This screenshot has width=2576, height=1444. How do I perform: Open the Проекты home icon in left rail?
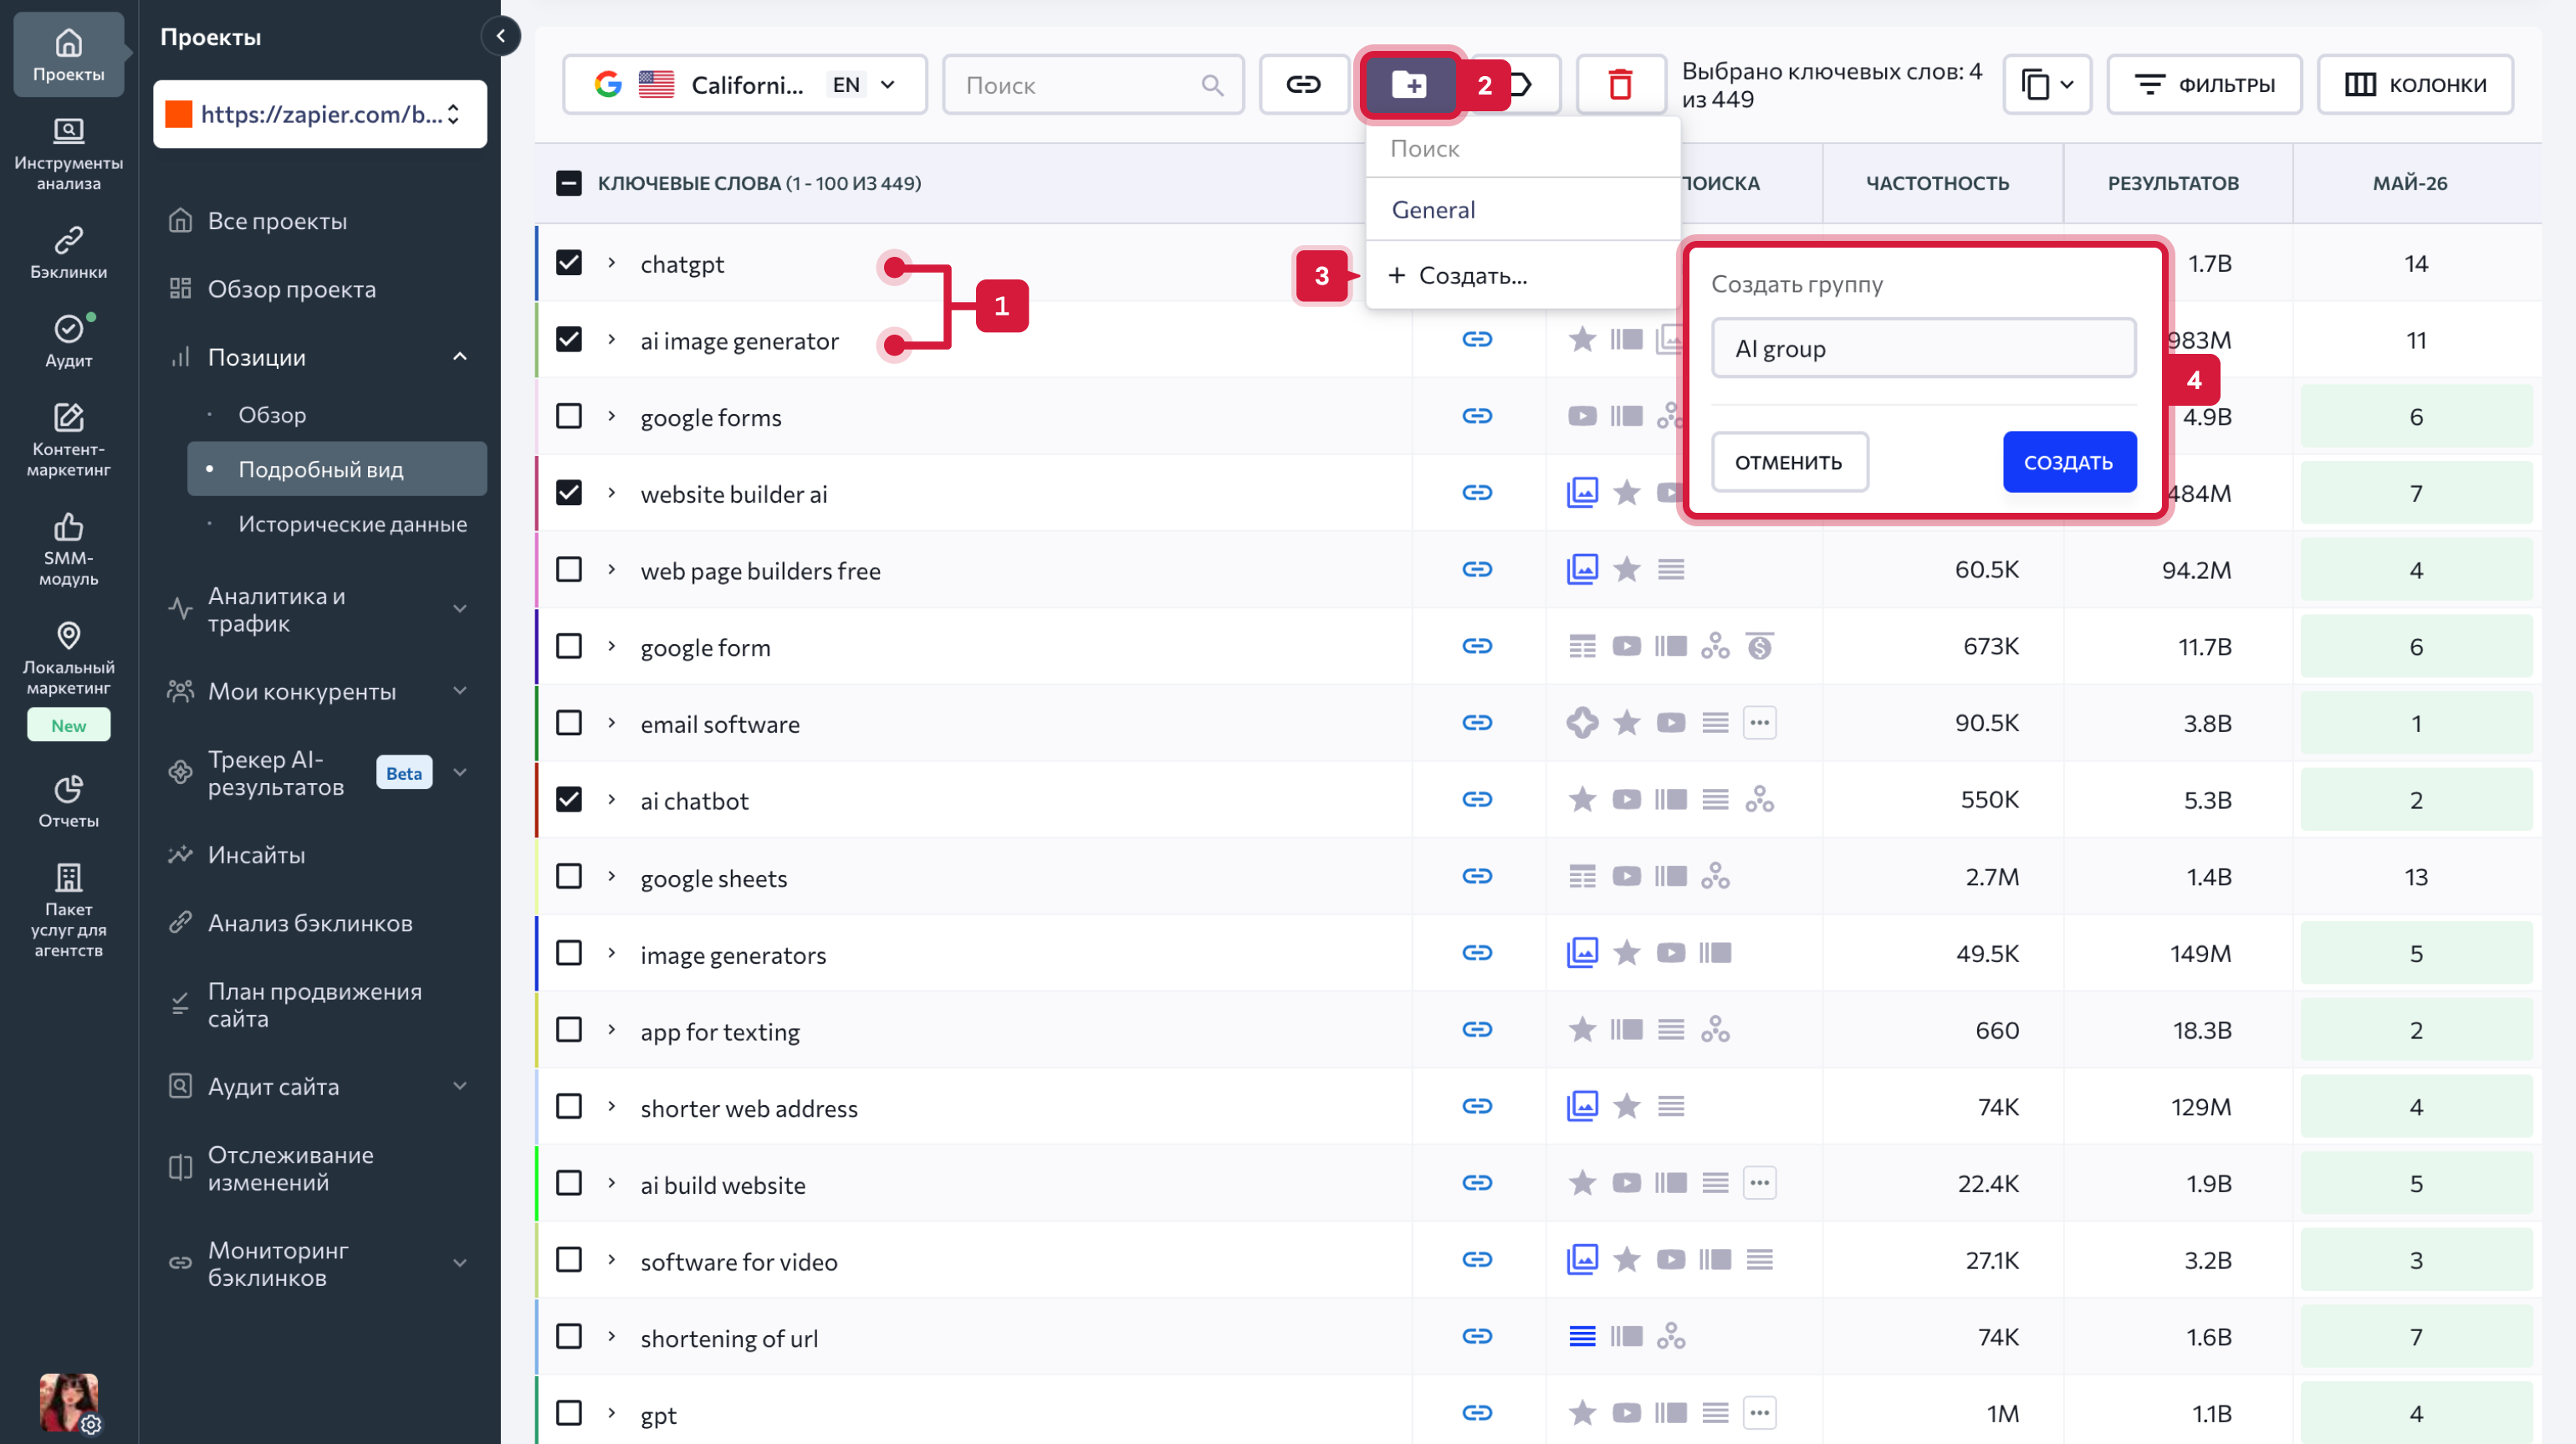tap(68, 55)
